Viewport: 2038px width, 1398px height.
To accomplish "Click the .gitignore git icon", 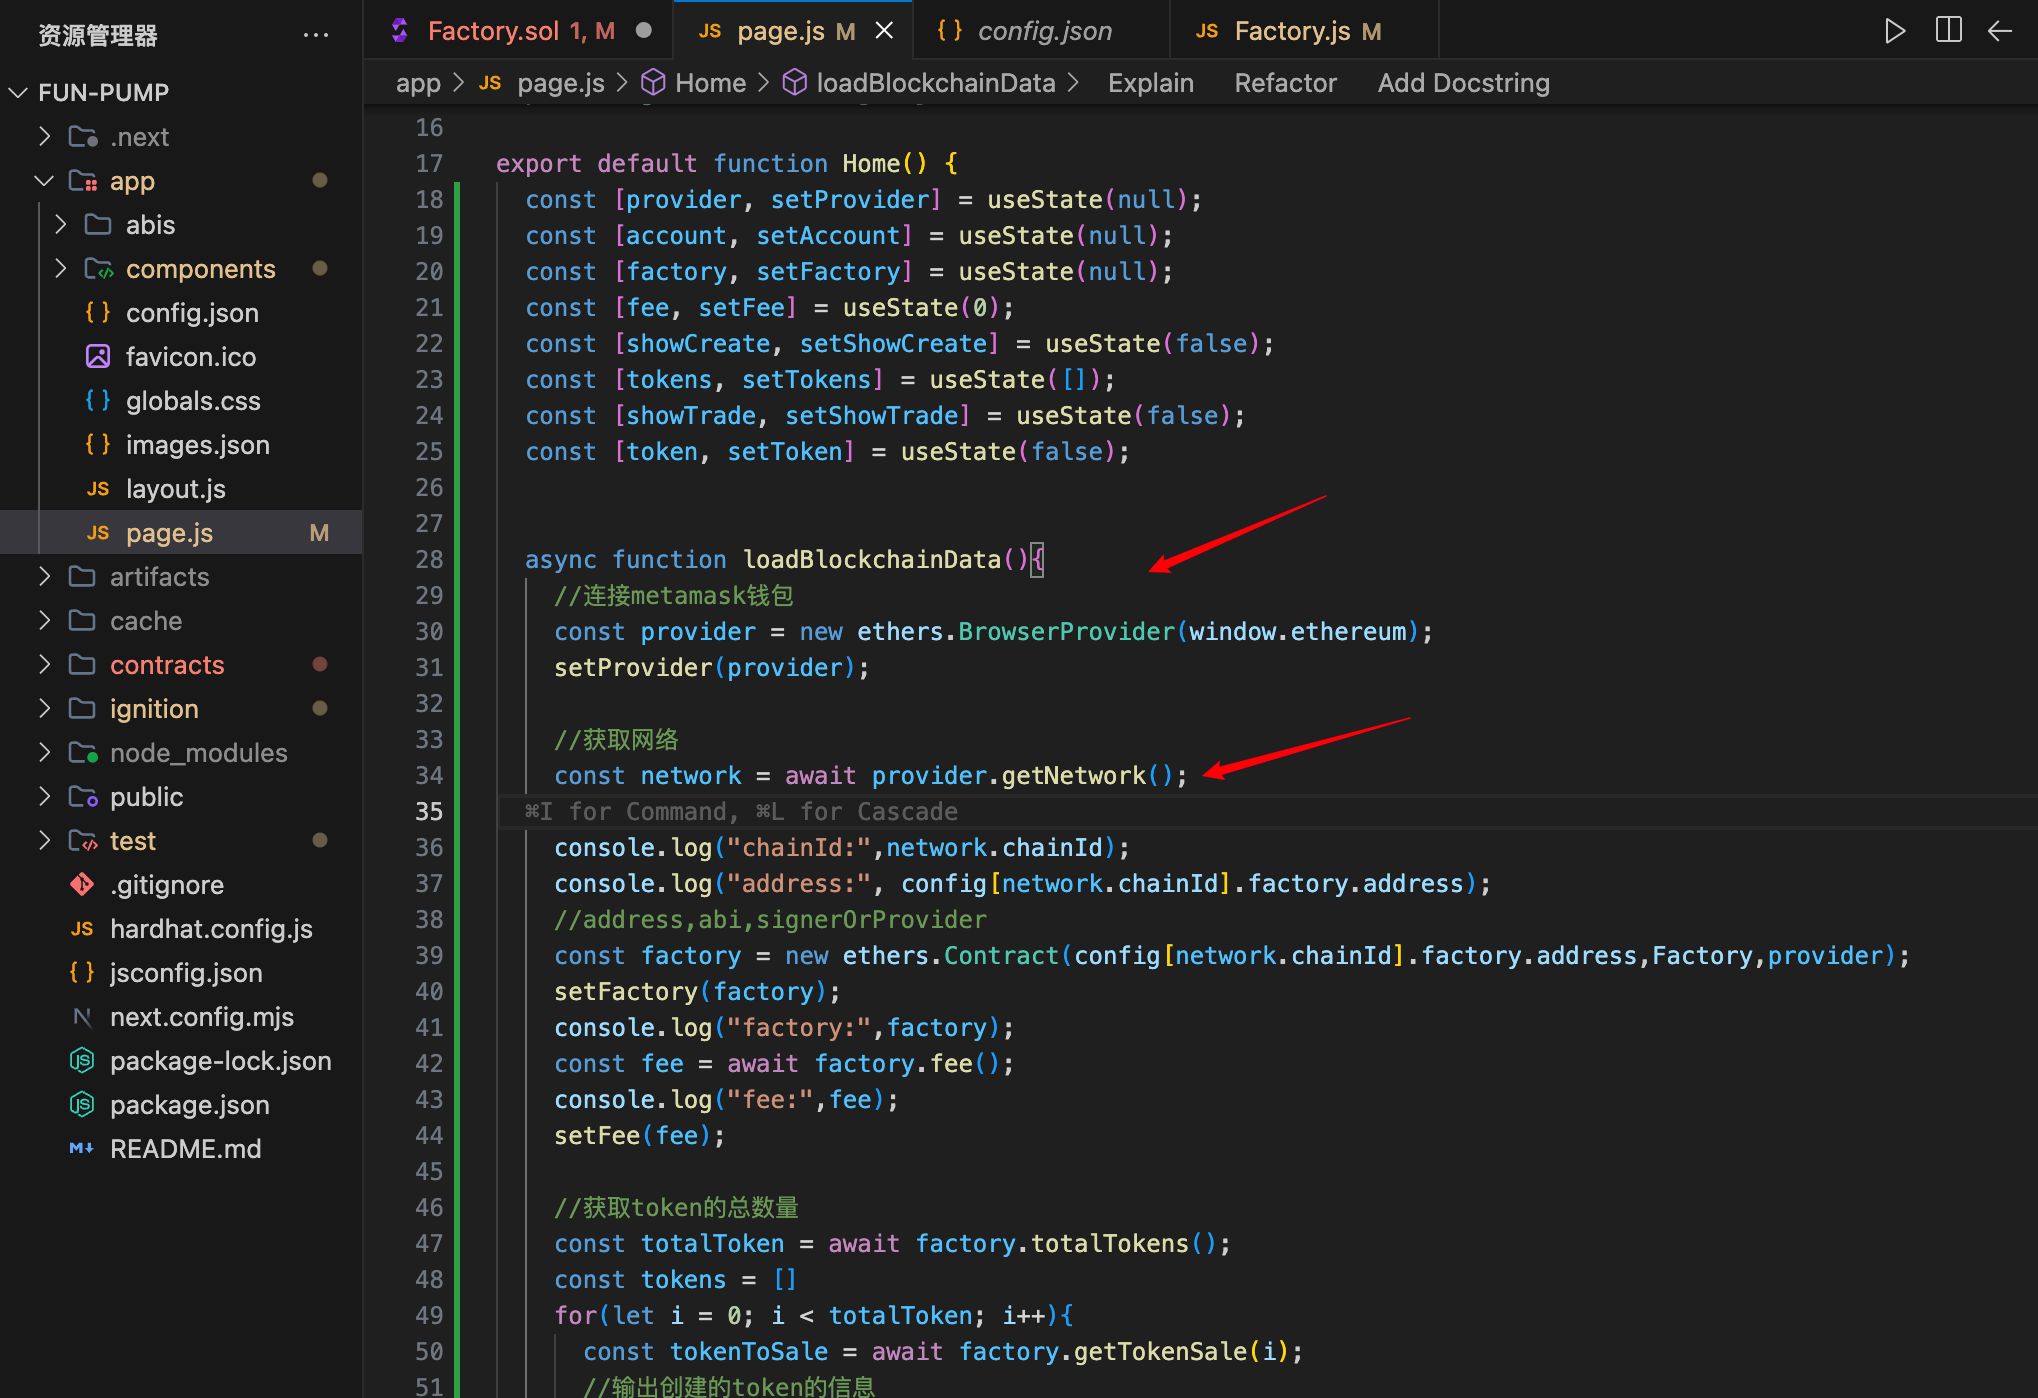I will (82, 884).
